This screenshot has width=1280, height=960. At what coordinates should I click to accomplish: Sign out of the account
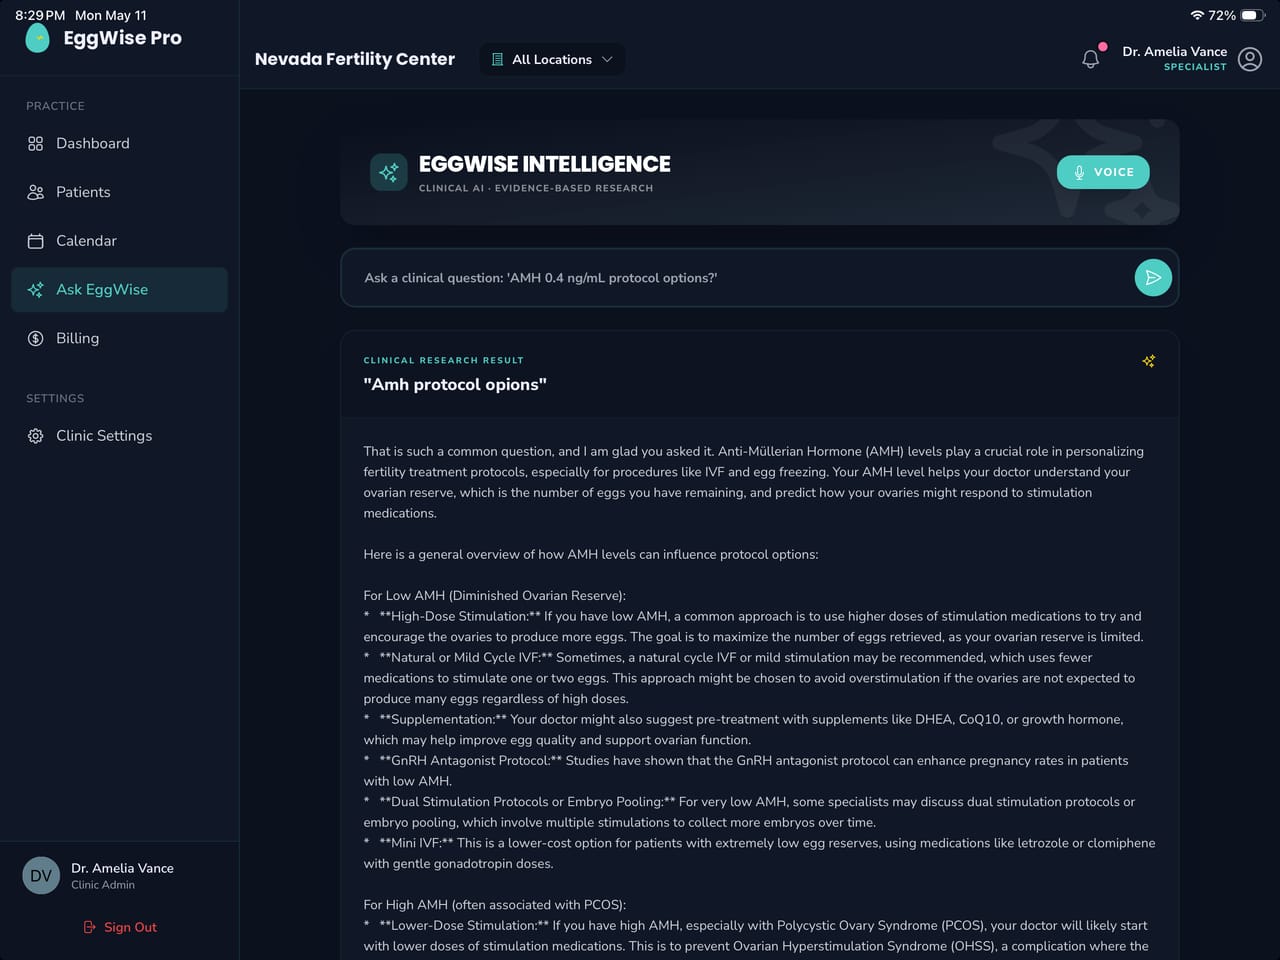pos(120,927)
